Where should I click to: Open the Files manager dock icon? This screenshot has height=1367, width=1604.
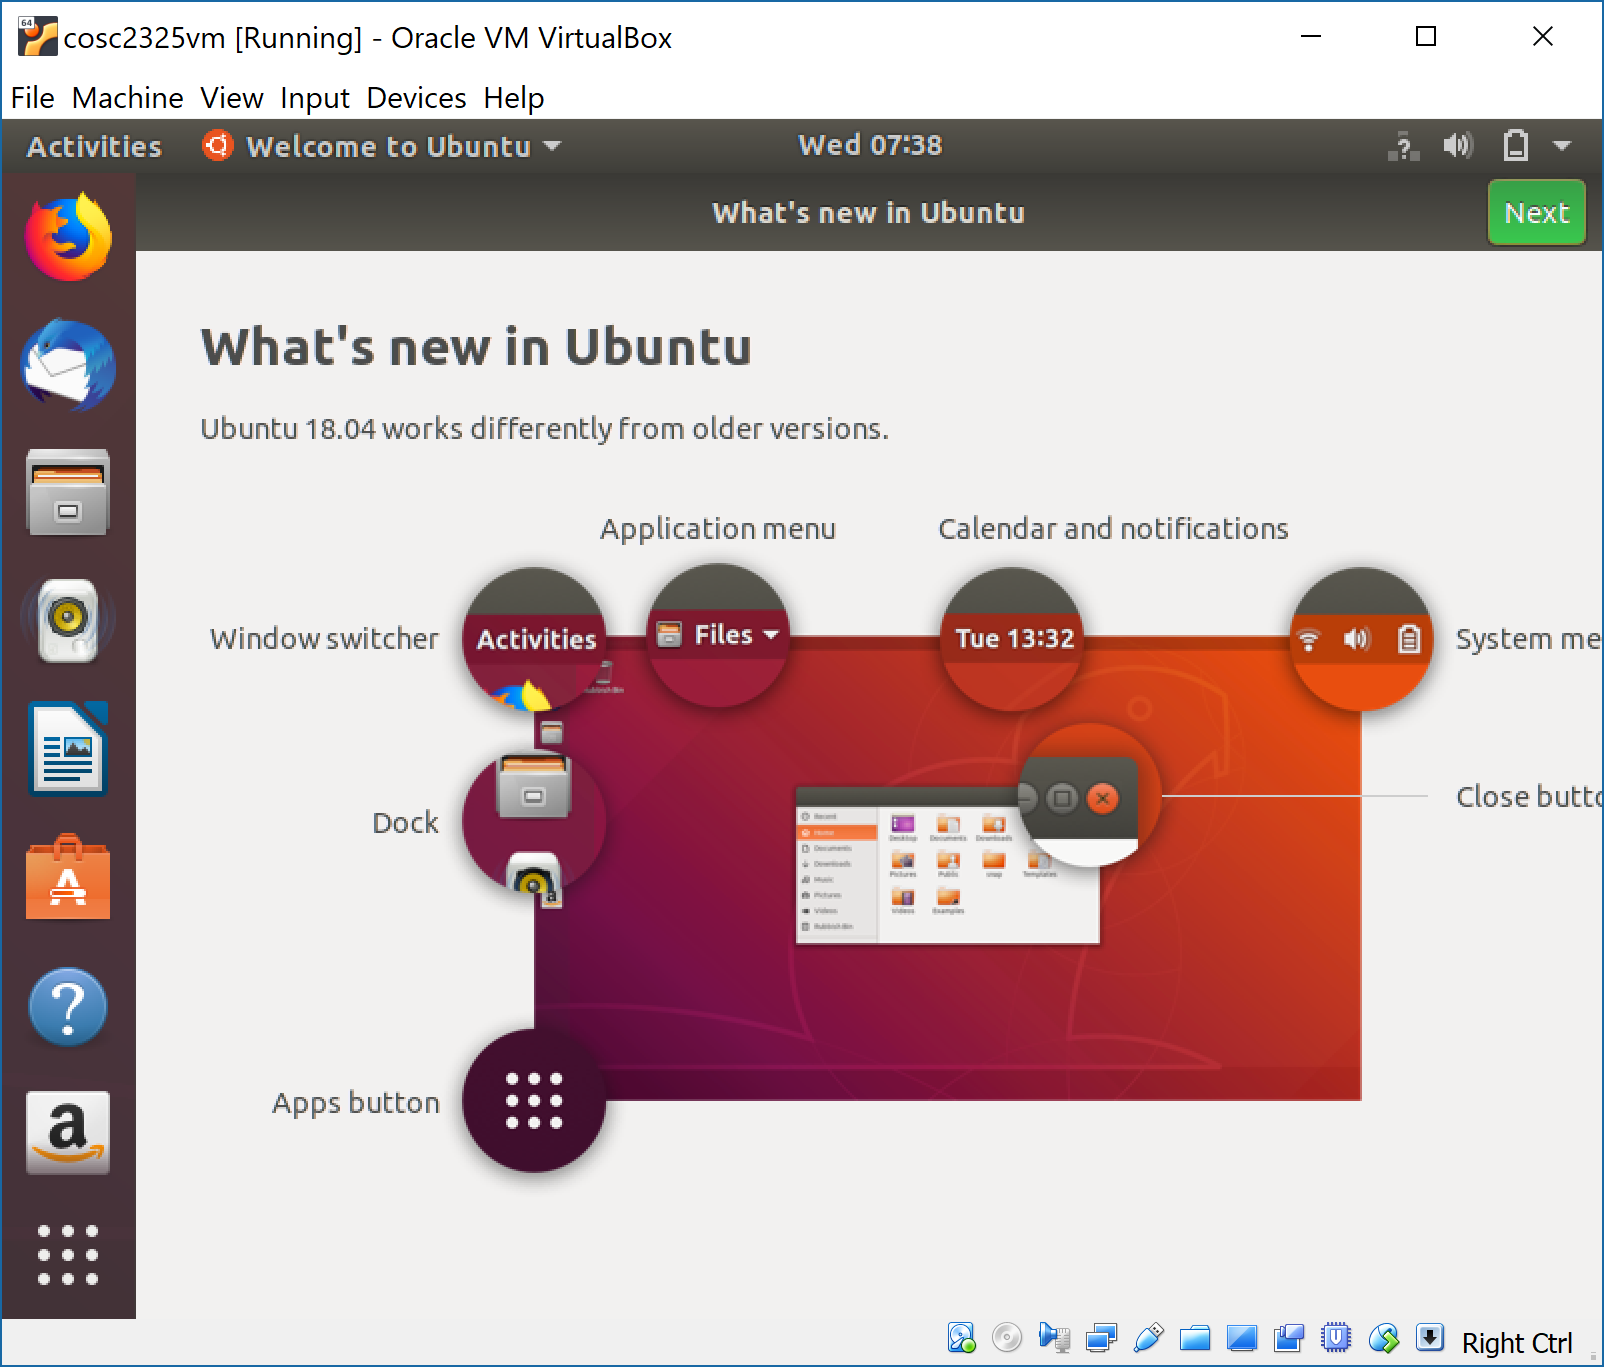click(68, 493)
